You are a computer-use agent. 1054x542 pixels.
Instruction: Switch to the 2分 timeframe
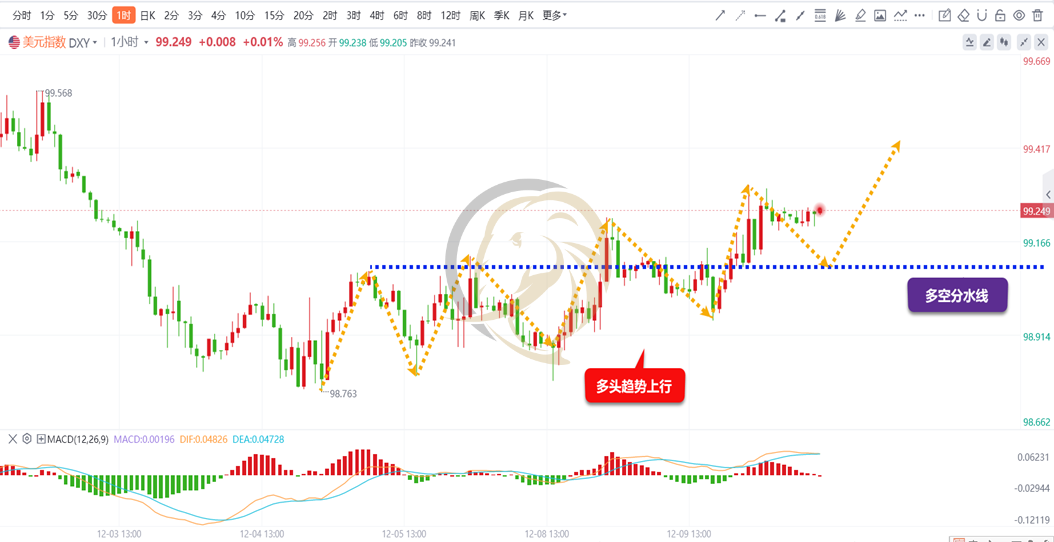click(171, 15)
